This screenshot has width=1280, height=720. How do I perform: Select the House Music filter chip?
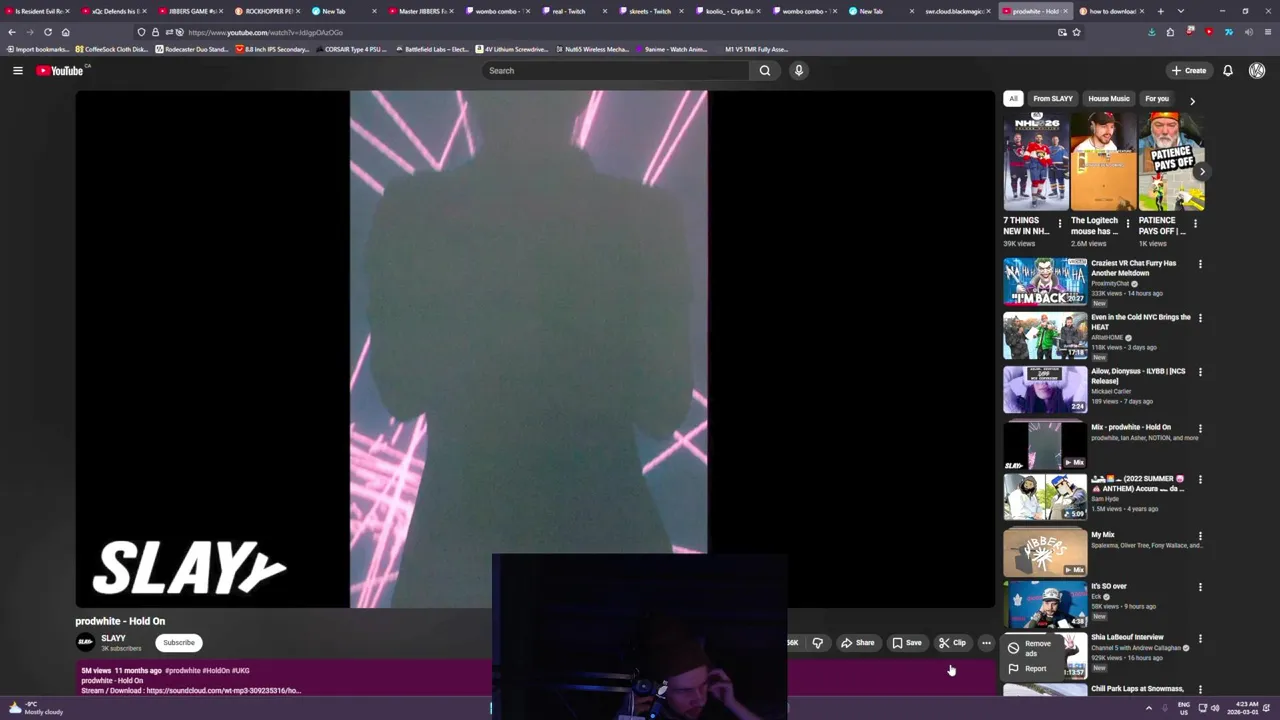click(x=1109, y=99)
